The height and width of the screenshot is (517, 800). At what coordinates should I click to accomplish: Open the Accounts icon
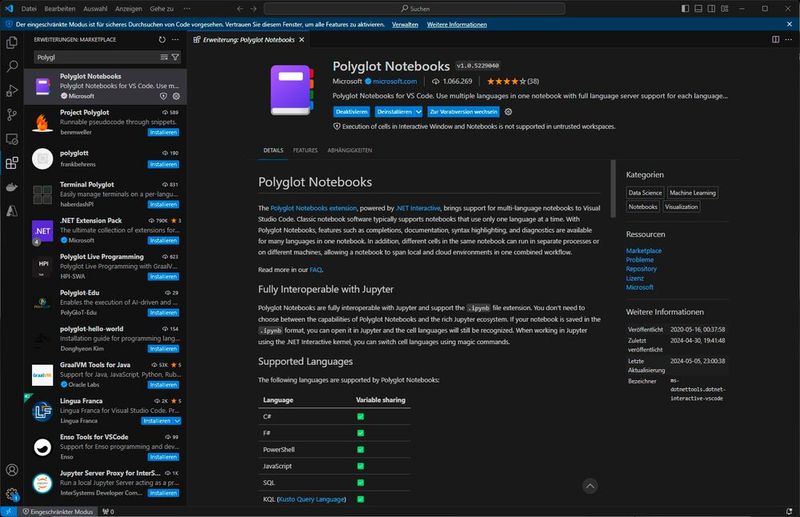click(x=12, y=470)
